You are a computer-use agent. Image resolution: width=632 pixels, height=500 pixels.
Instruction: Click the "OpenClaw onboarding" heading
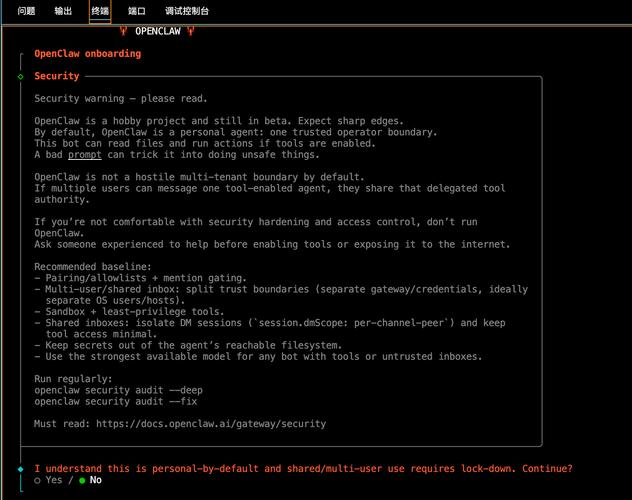point(88,54)
